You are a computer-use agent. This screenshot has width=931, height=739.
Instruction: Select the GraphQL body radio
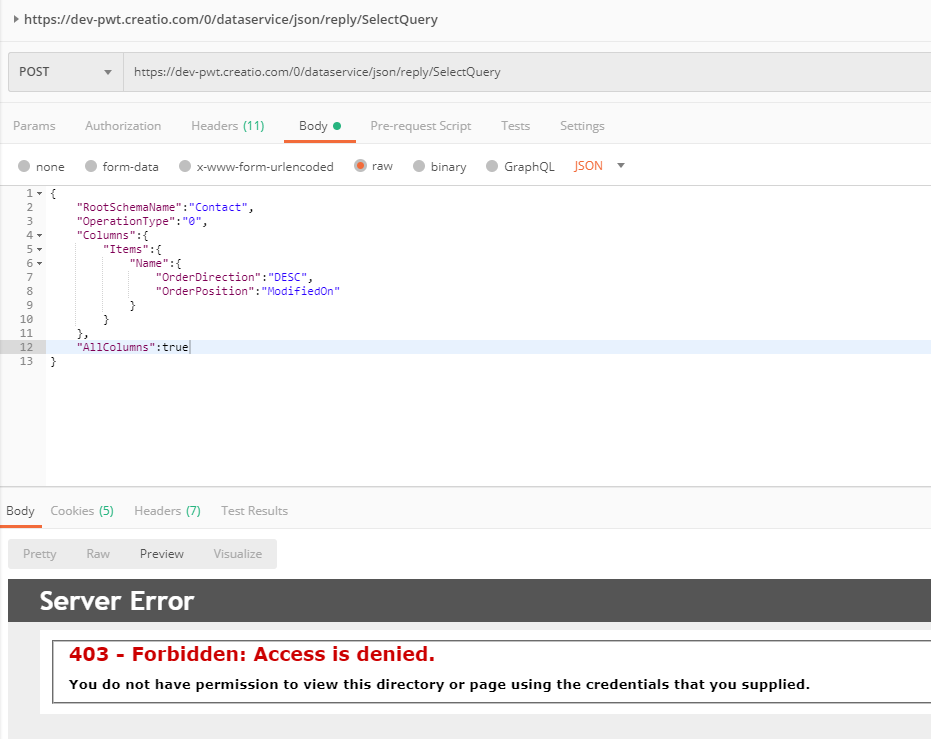tap(492, 166)
